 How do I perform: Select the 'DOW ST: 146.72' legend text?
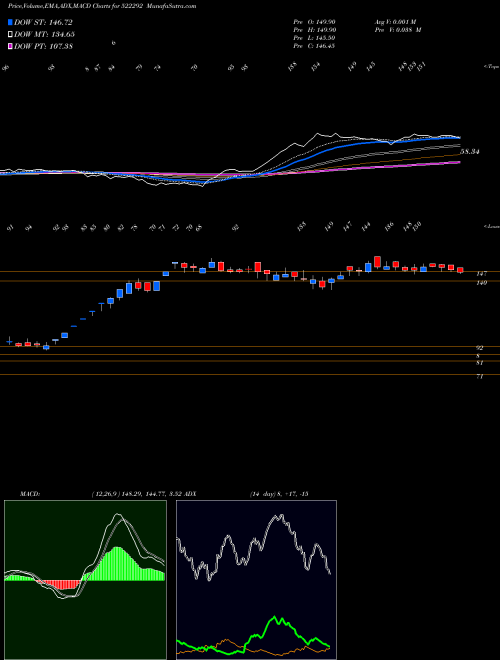43,22
